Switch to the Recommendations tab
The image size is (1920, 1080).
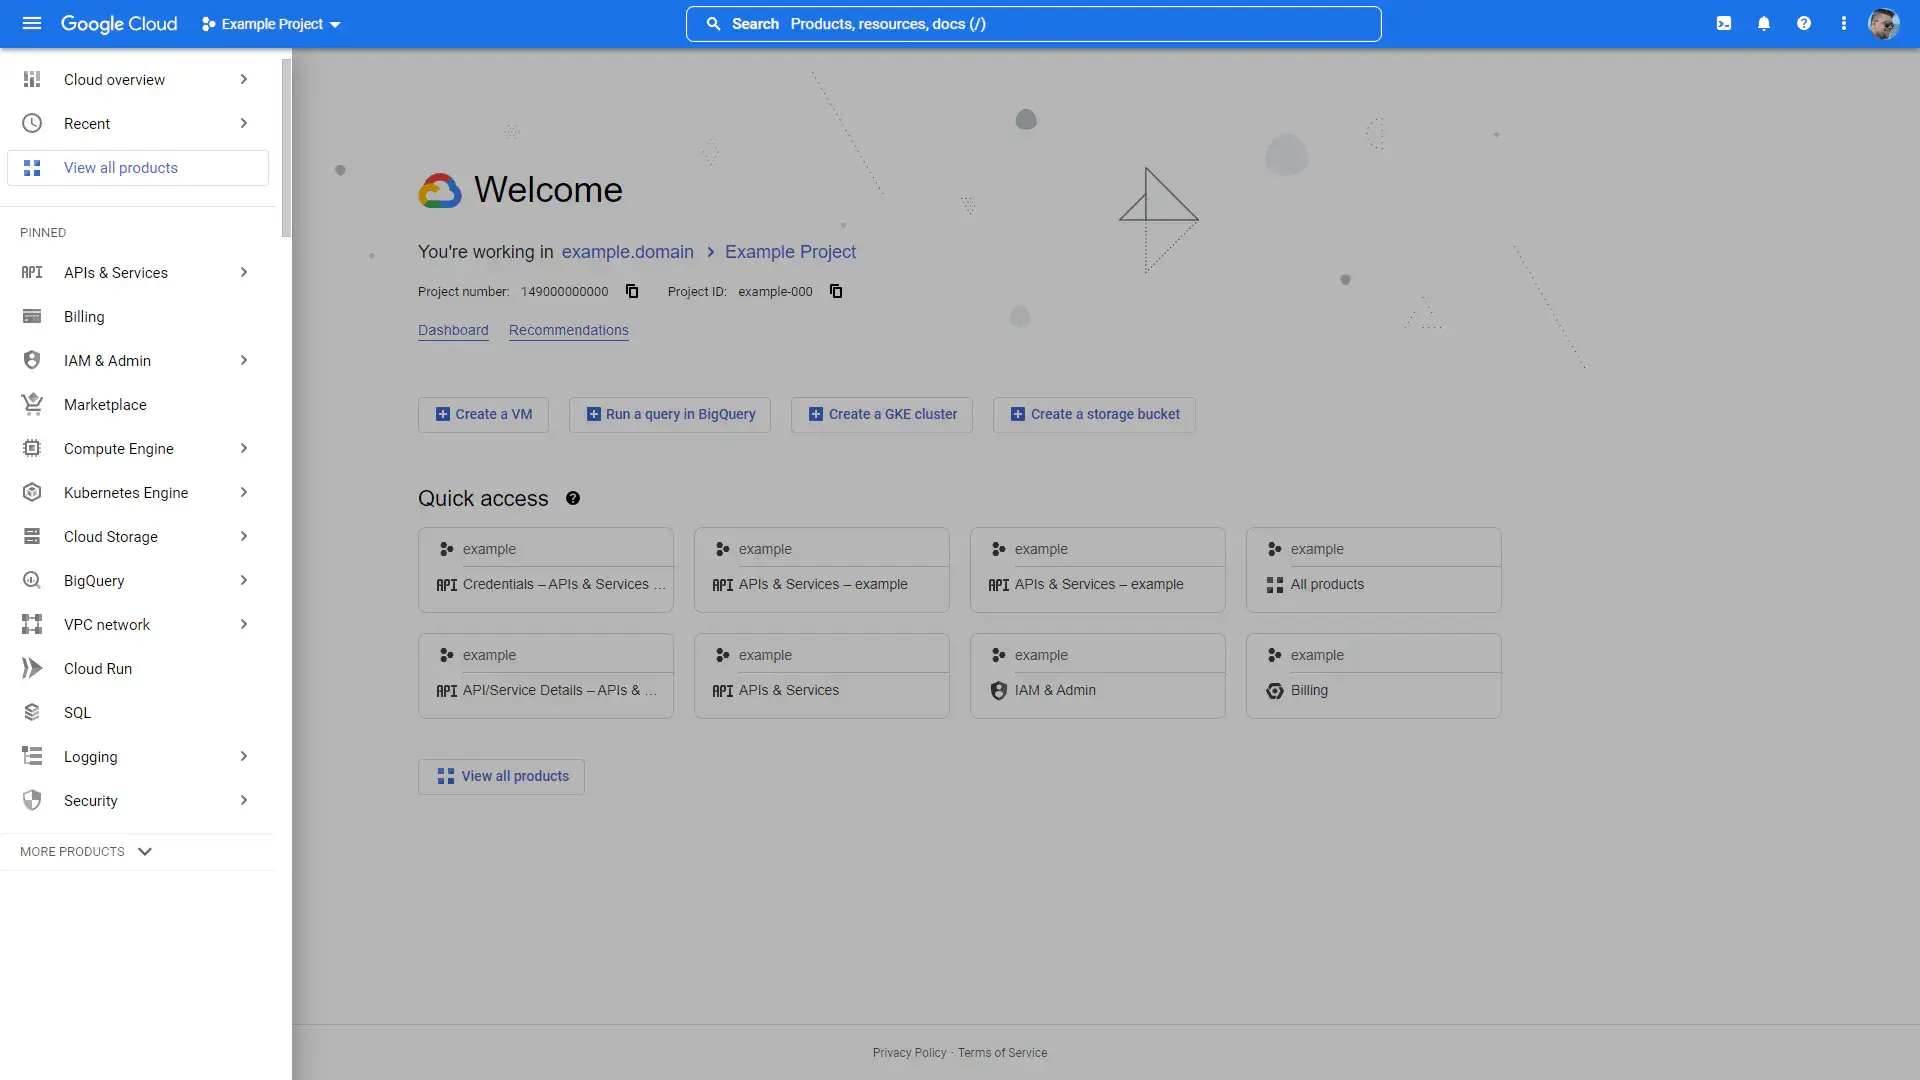[x=569, y=330]
